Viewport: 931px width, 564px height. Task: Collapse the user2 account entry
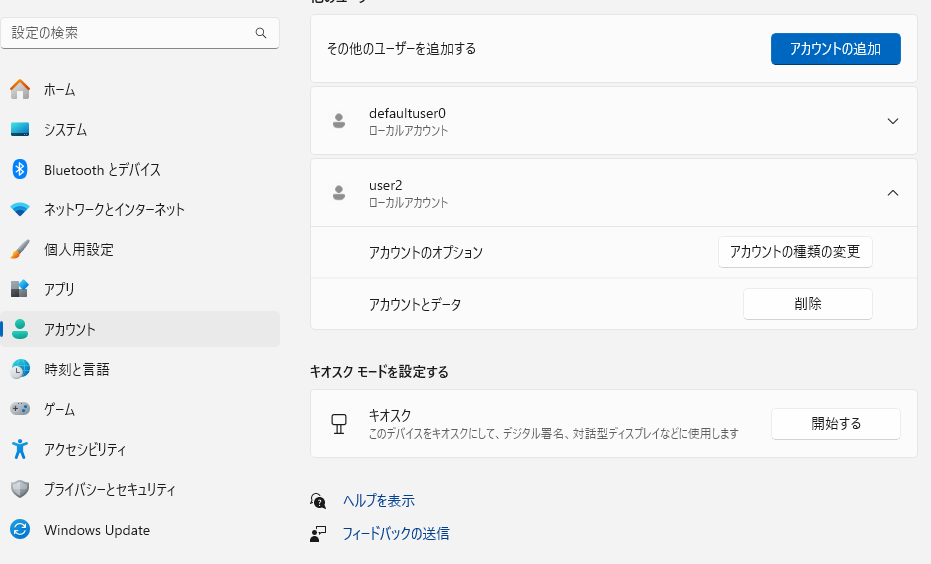(893, 193)
